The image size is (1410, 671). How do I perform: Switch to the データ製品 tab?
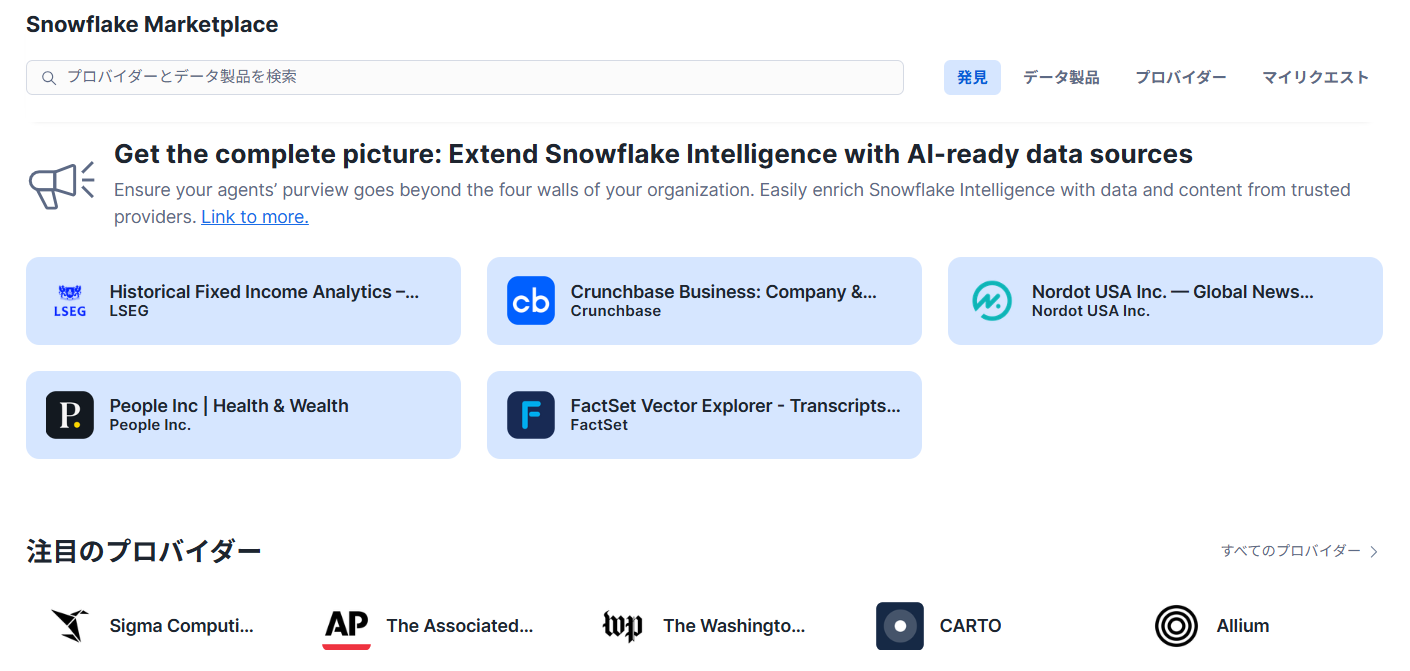(1061, 78)
